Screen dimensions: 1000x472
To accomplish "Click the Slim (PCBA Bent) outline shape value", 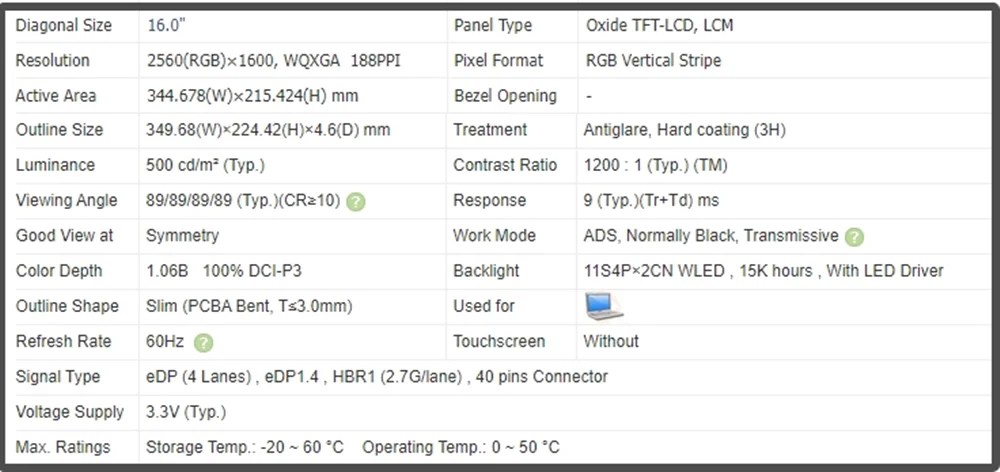I will point(249,306).
